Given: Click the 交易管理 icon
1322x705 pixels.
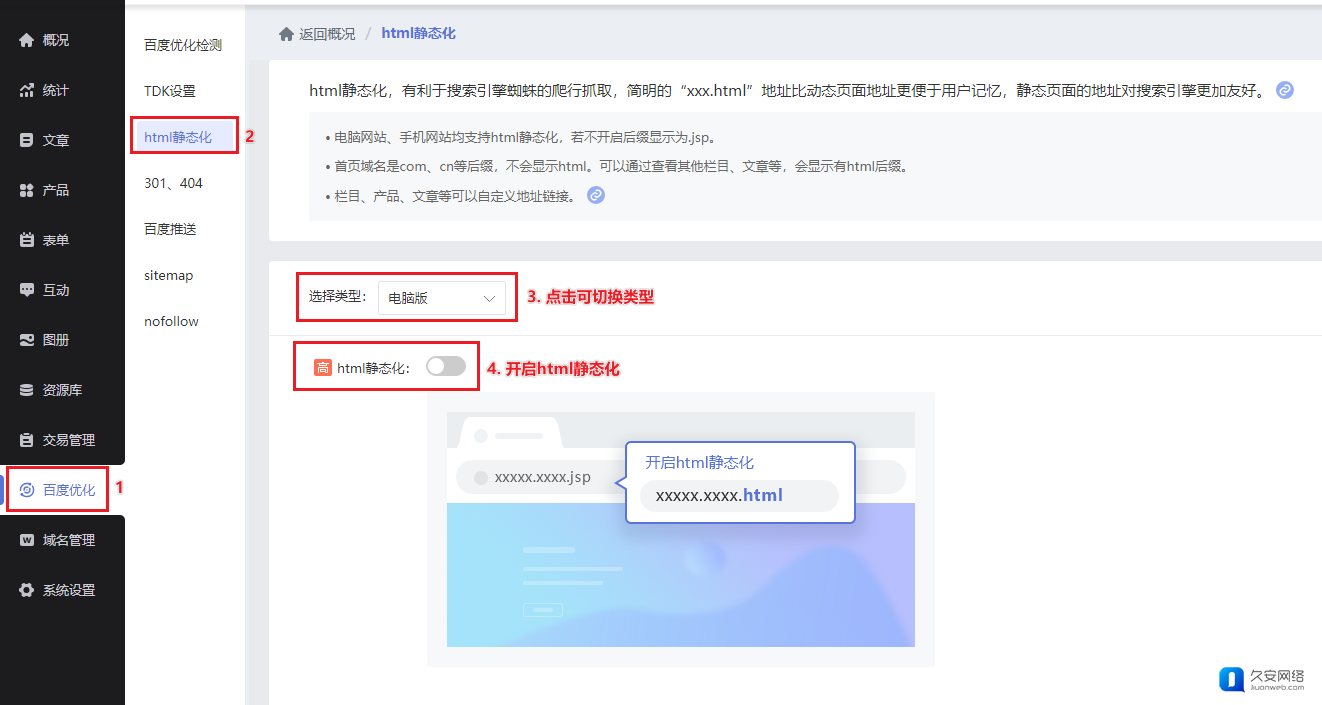Looking at the screenshot, I should coord(27,440).
